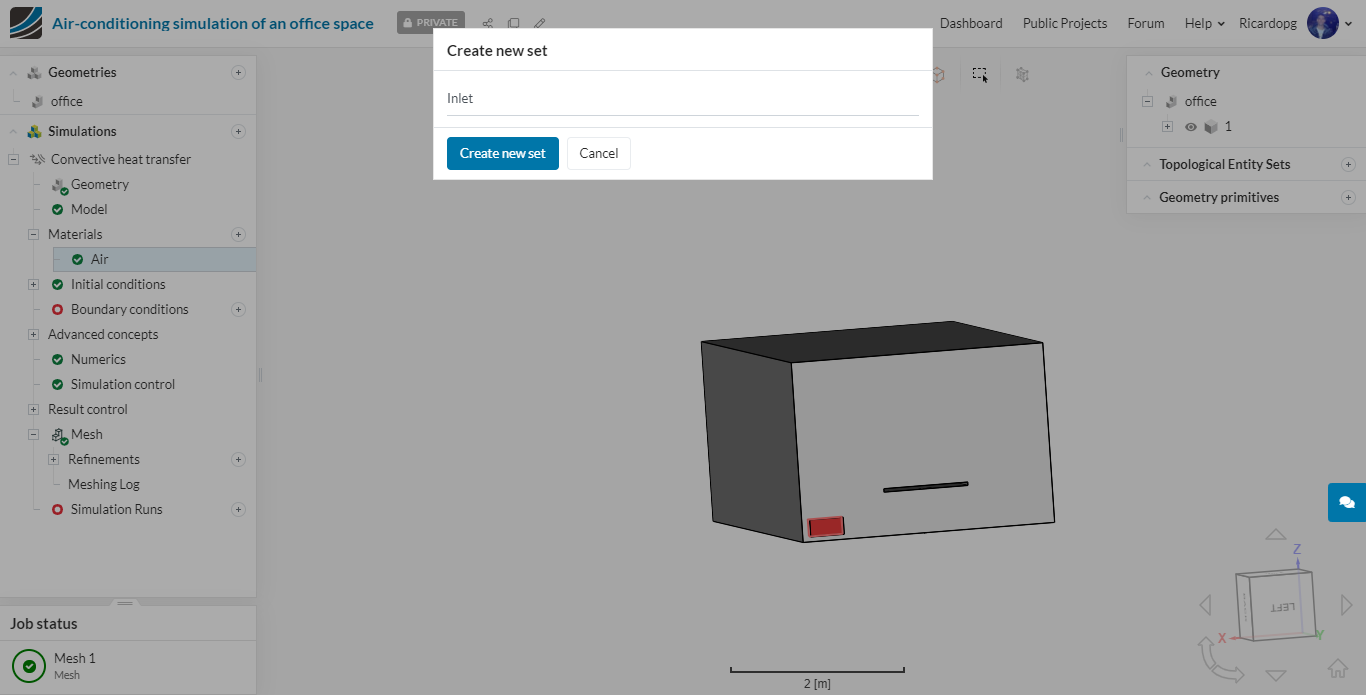Add a material with the plus icon

pyautogui.click(x=238, y=234)
